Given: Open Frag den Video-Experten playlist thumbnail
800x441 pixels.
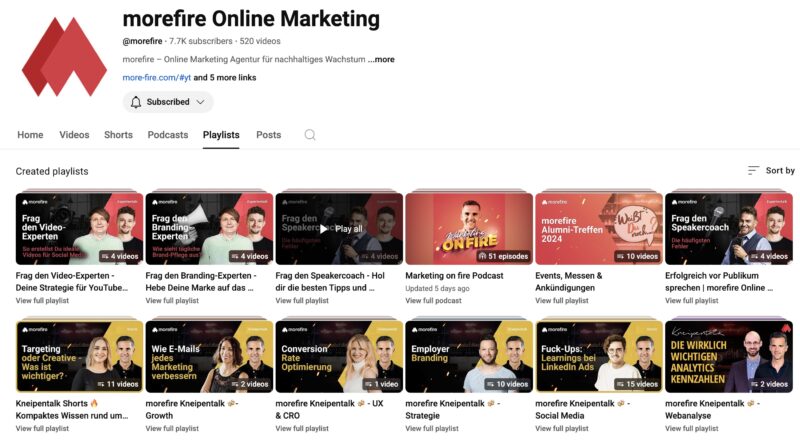Looking at the screenshot, I should pos(80,229).
